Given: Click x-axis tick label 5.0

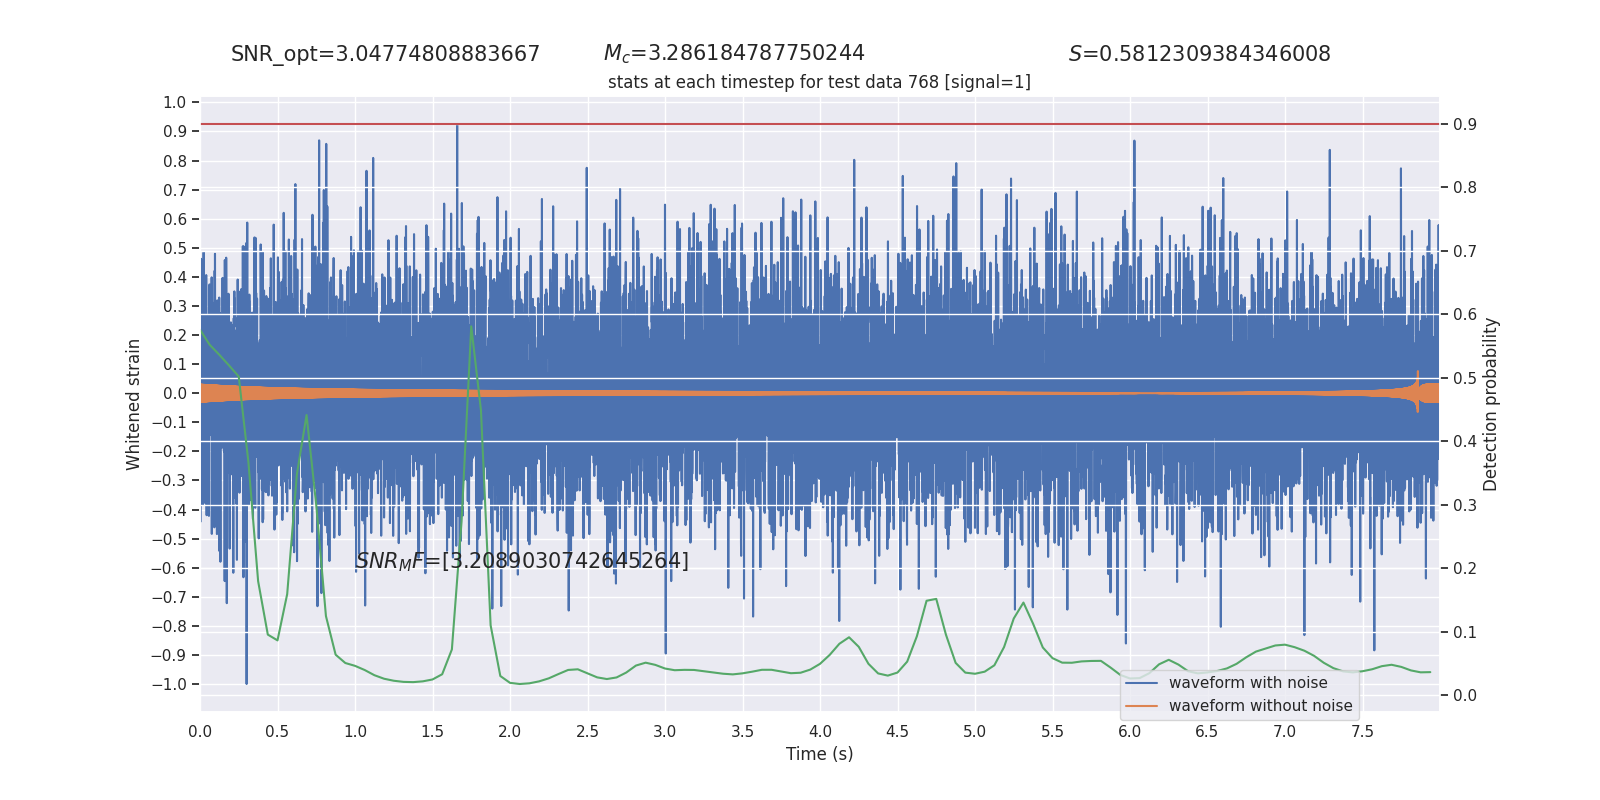Looking at the screenshot, I should (x=974, y=732).
